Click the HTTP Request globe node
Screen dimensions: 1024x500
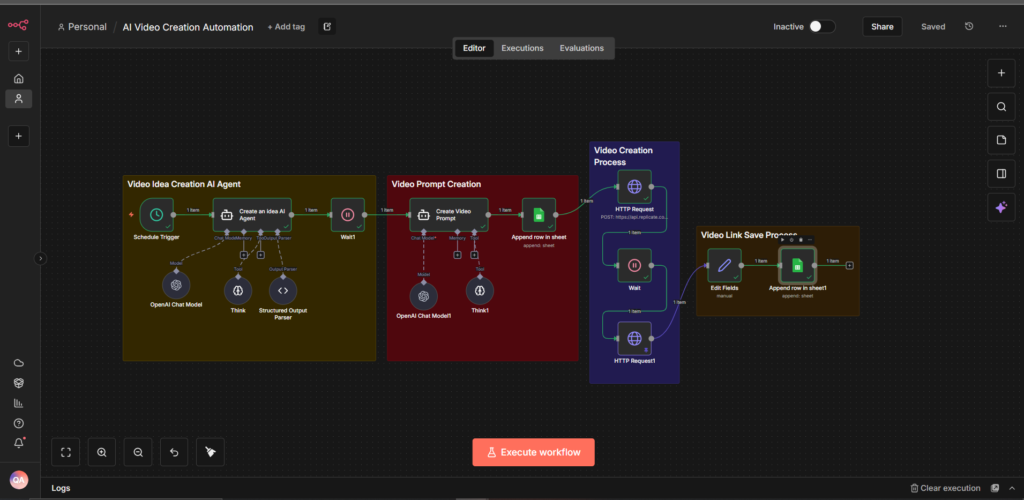(x=634, y=186)
